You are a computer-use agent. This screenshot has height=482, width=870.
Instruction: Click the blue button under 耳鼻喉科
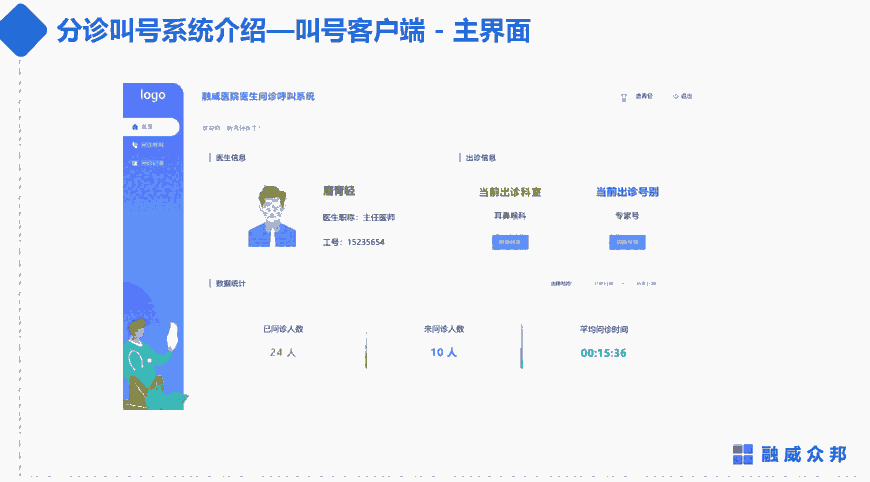[510, 242]
